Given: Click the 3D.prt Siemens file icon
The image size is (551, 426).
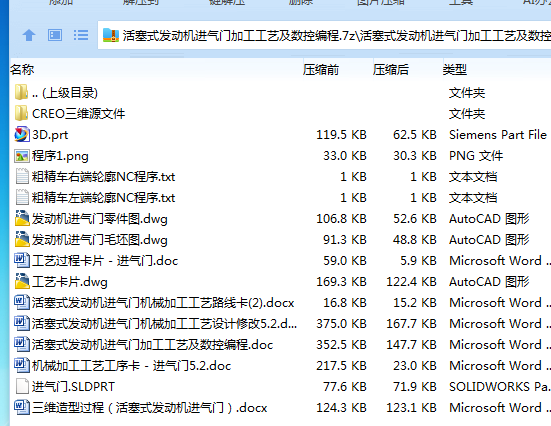Looking at the screenshot, I should [x=21, y=135].
